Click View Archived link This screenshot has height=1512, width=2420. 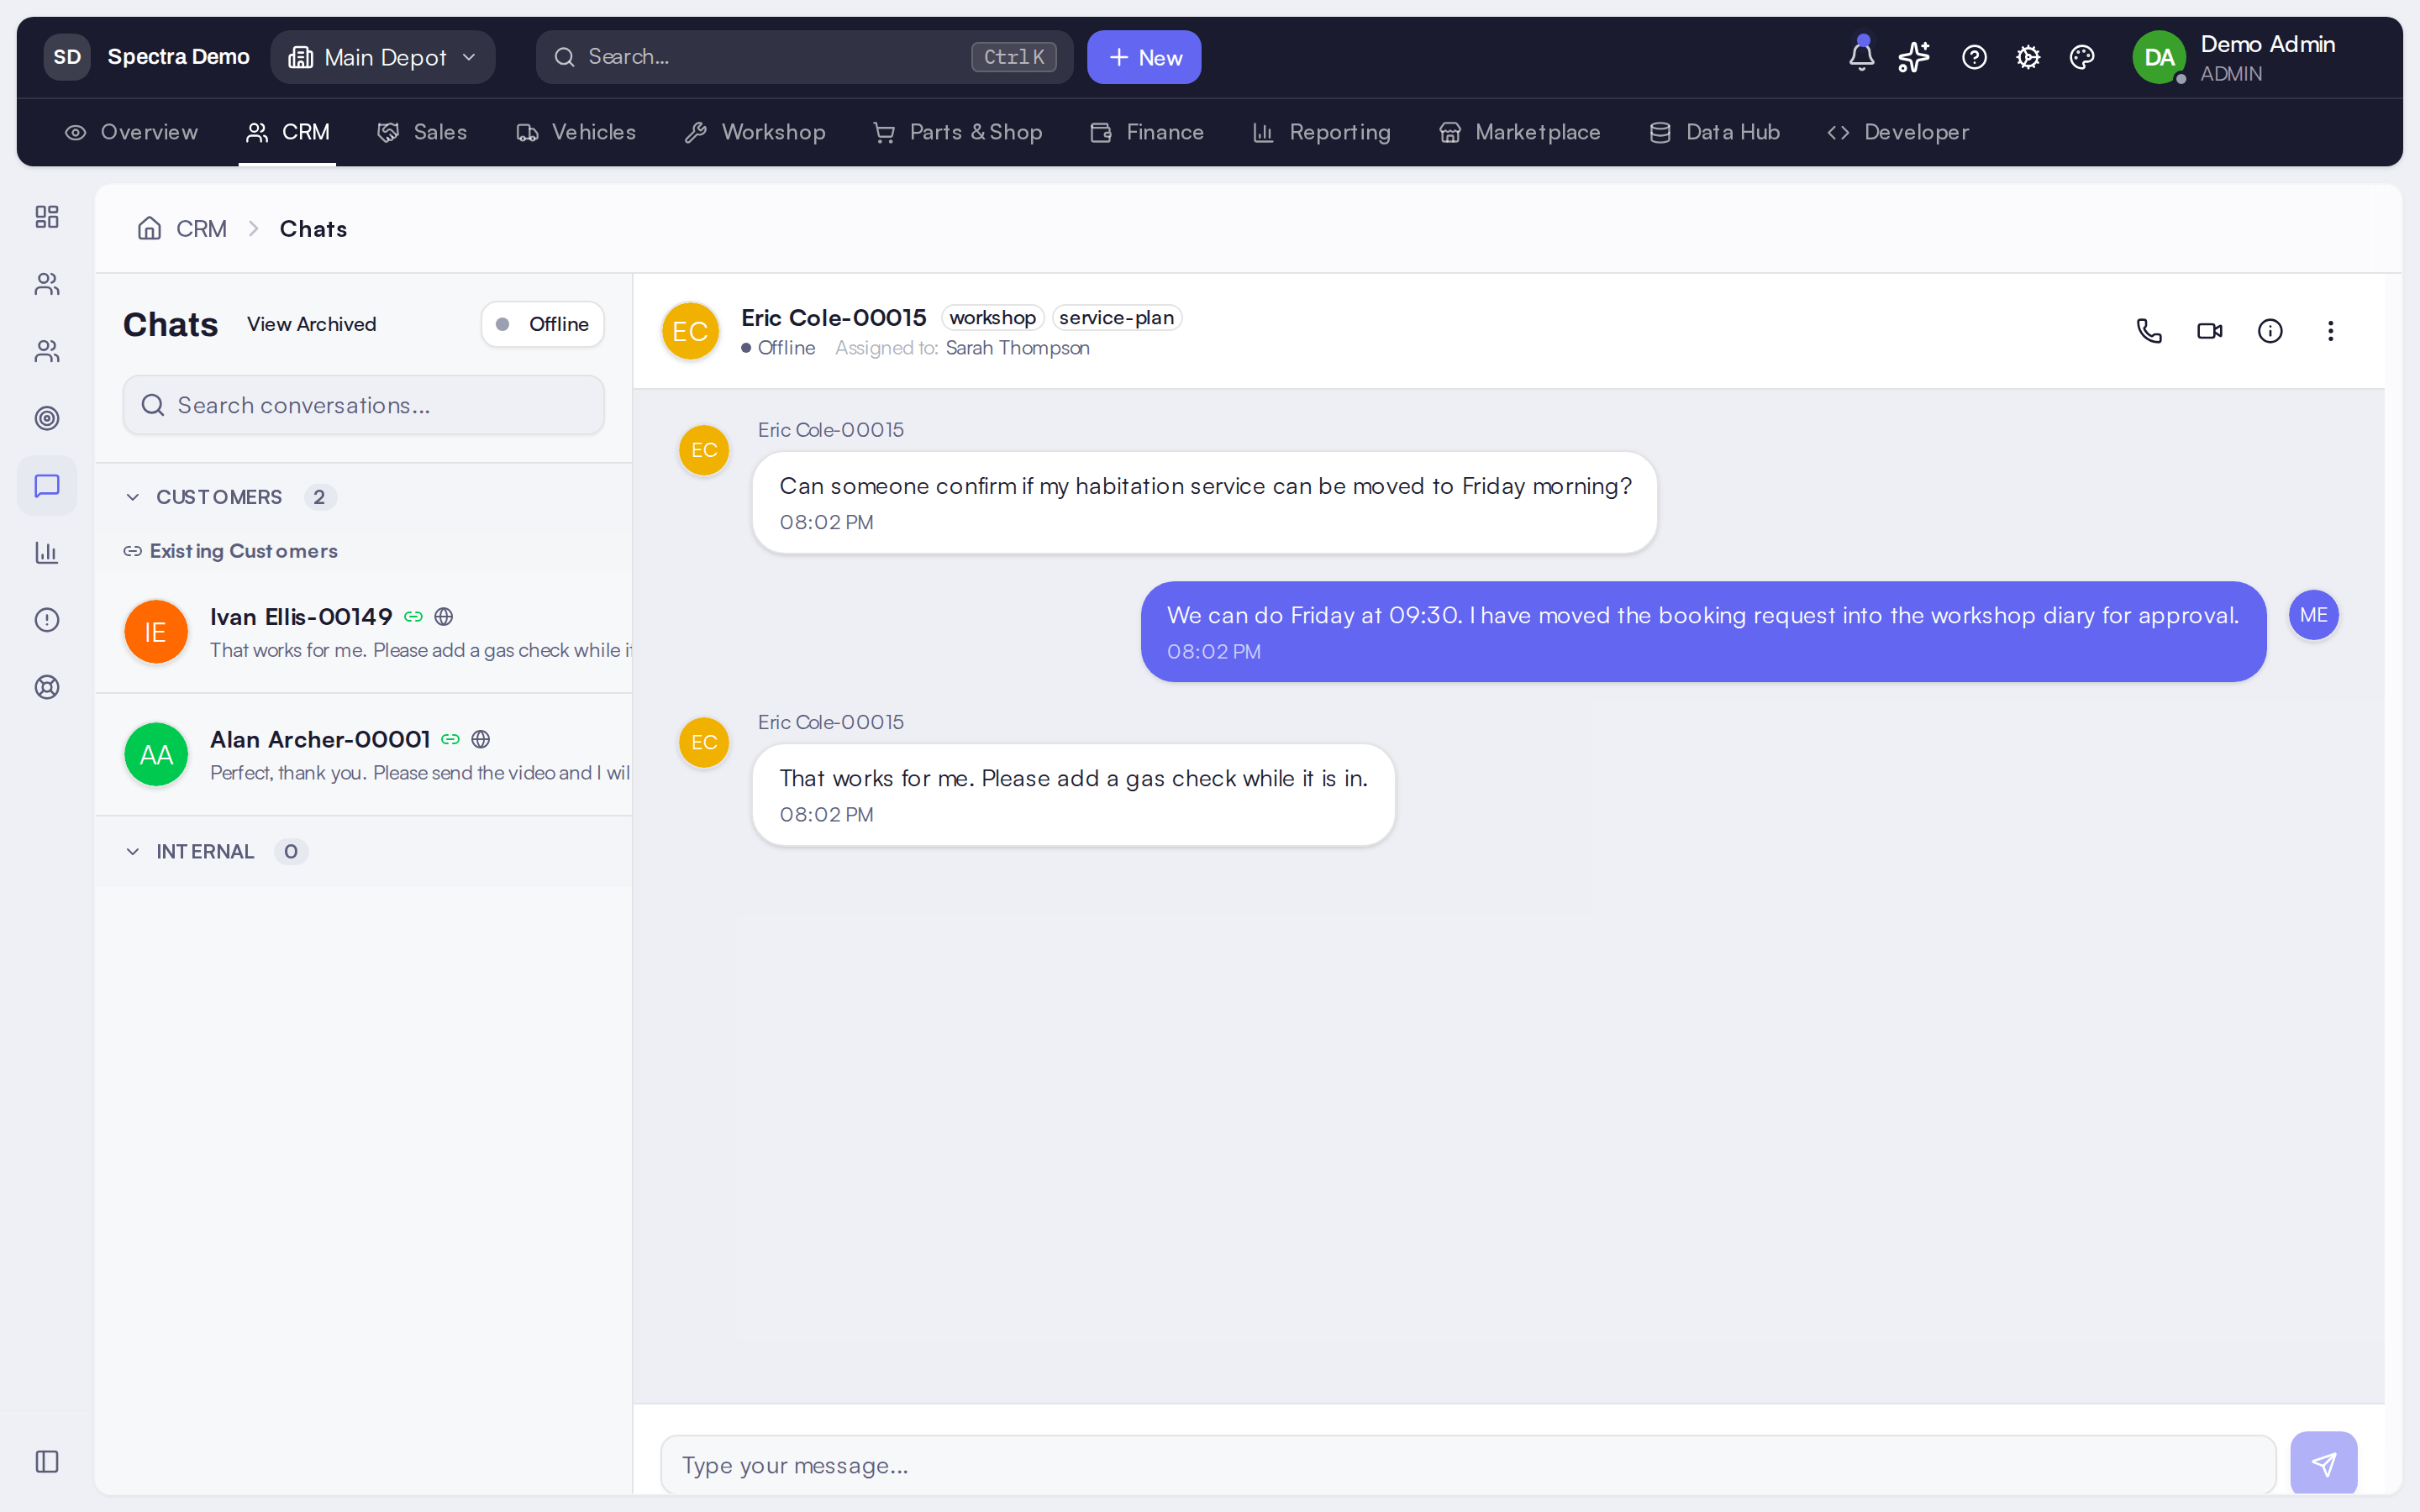[x=312, y=324]
